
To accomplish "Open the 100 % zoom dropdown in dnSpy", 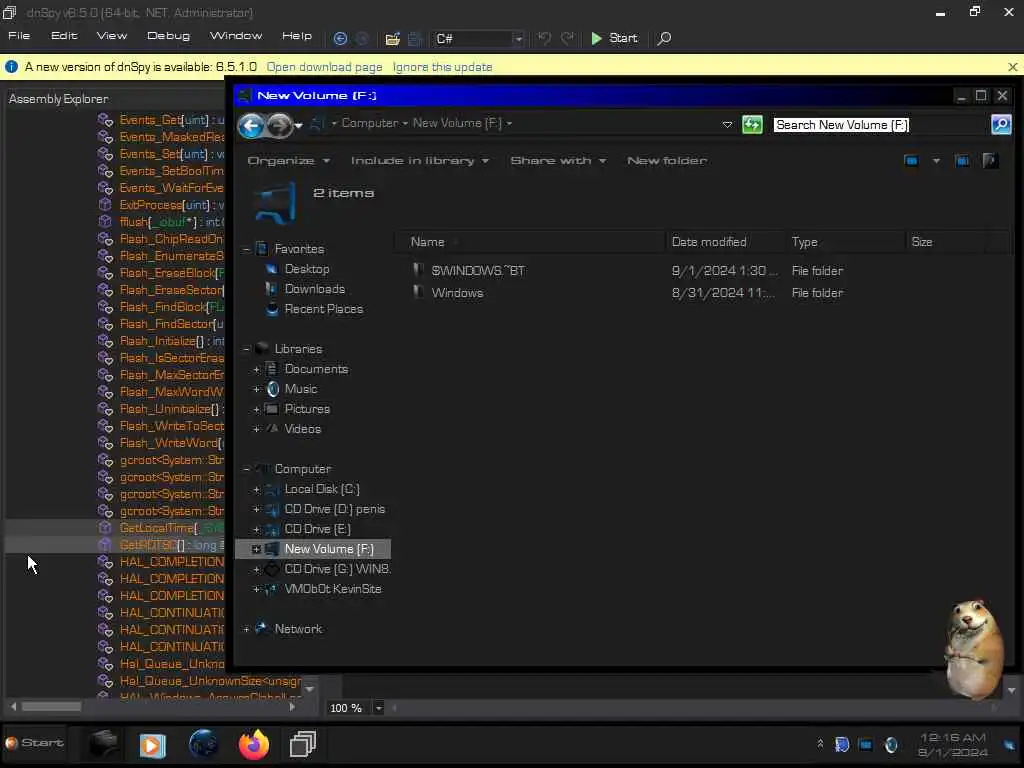I will pos(378,708).
